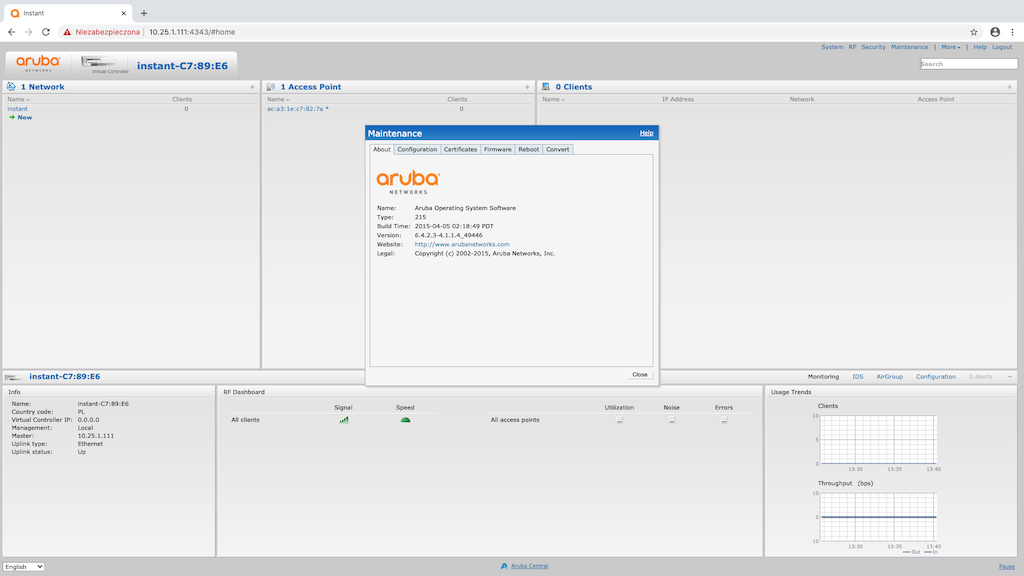Screen dimensions: 1024x576
Task: Open the More dropdown menu
Action: [x=950, y=47]
